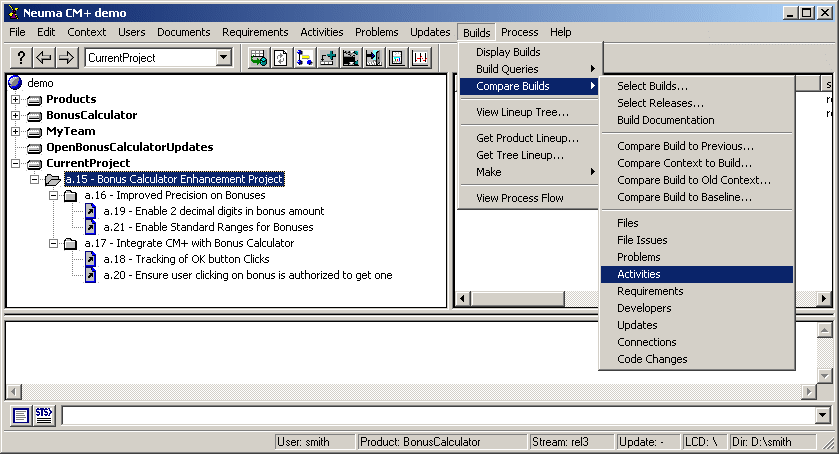Select a.19 Enable 2 decimal digits row
This screenshot has width=839, height=454.
tap(213, 211)
